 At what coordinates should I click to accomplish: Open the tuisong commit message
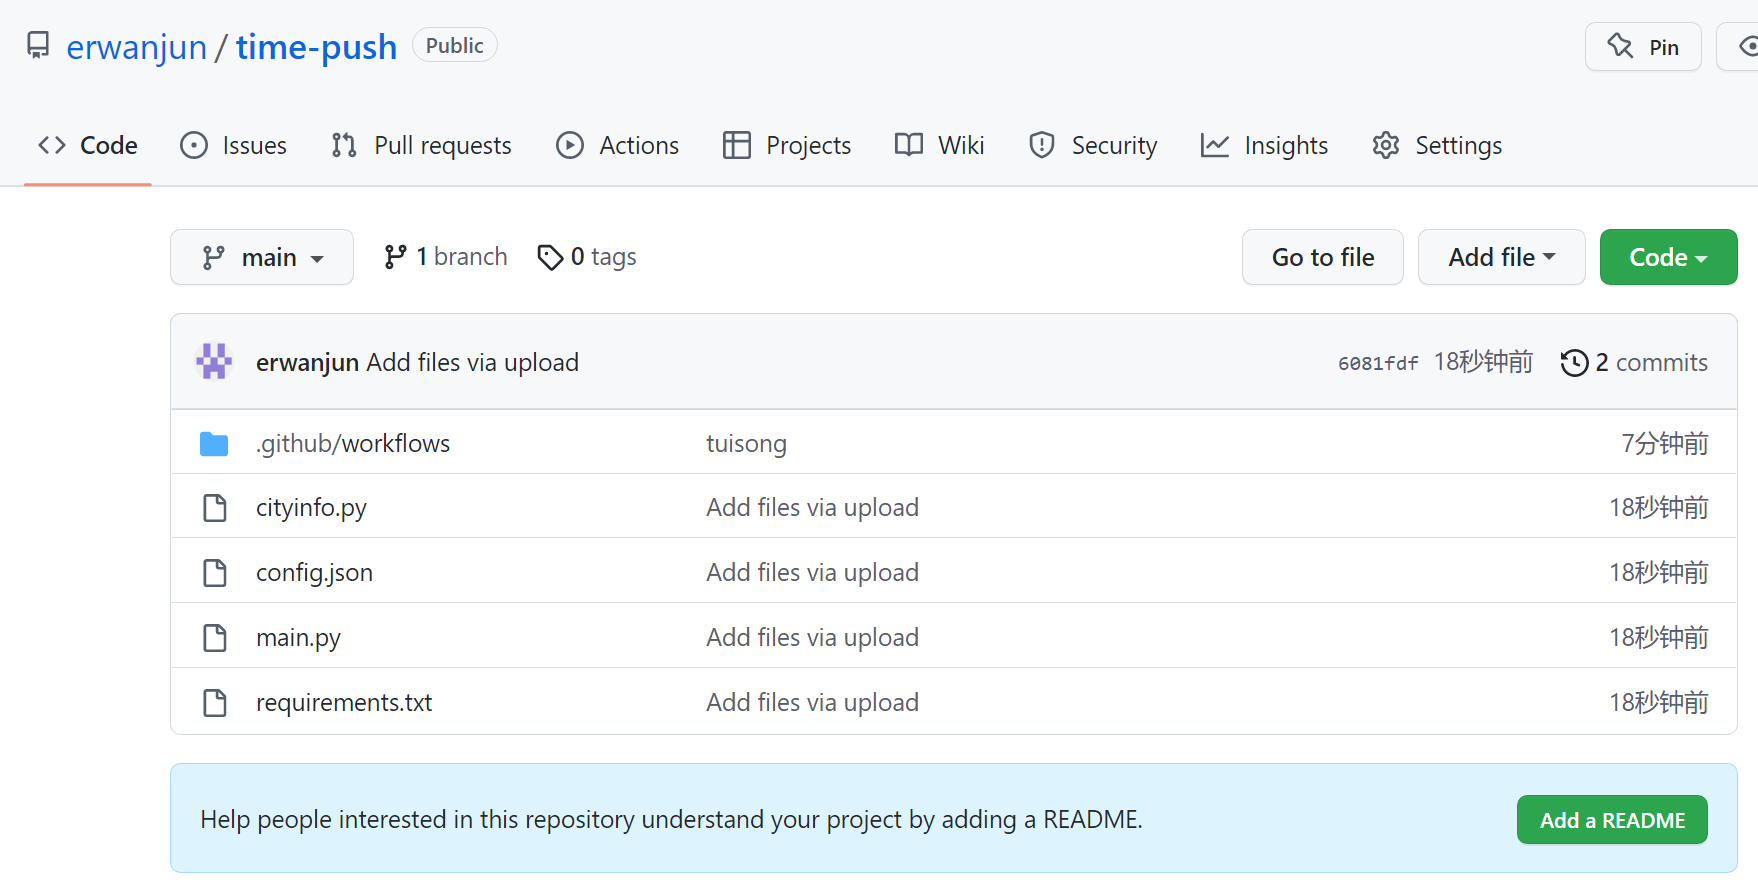[746, 443]
